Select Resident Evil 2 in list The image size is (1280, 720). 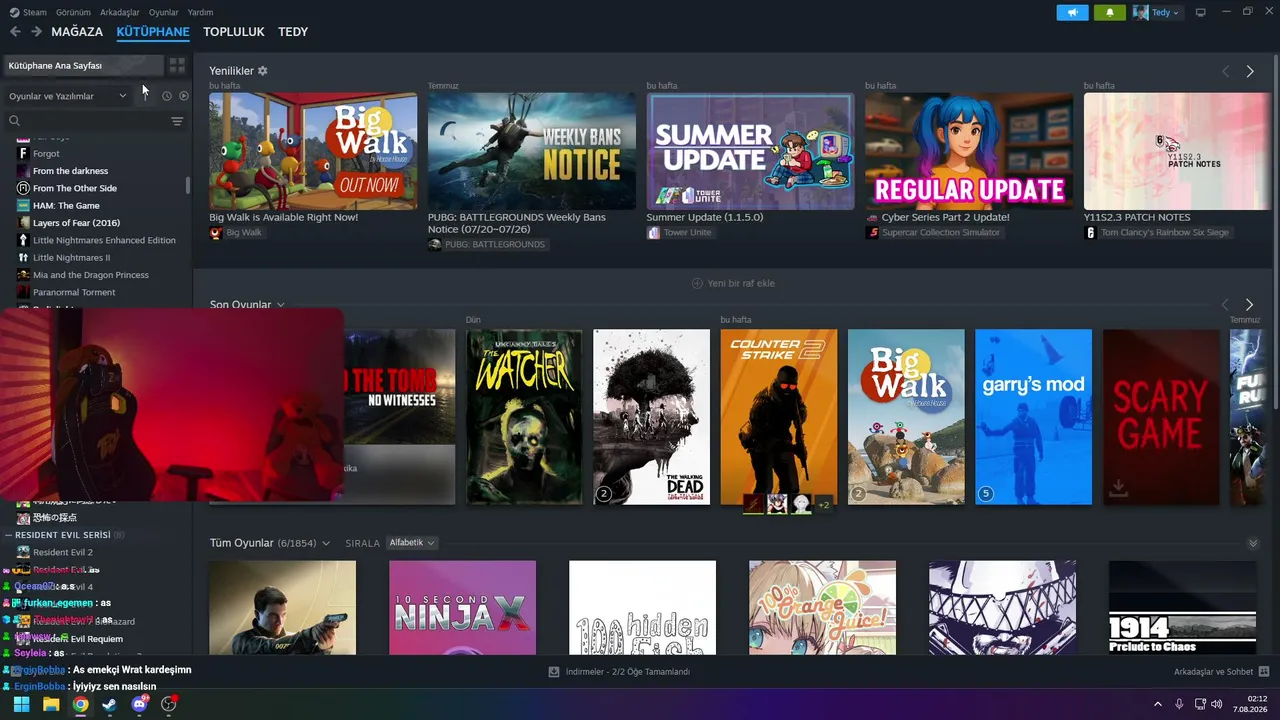pos(62,552)
